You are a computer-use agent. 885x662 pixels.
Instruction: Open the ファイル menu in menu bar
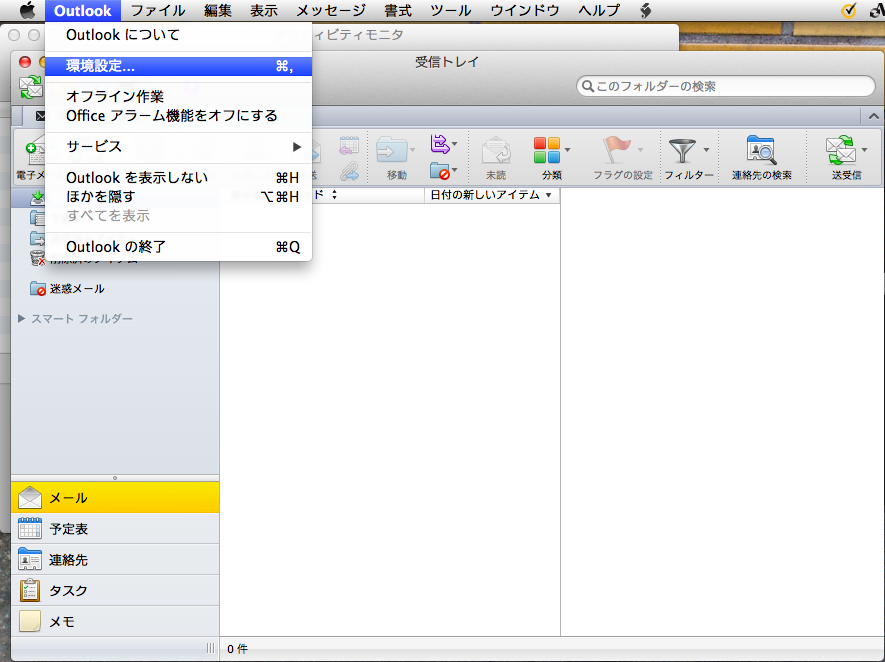pyautogui.click(x=157, y=11)
